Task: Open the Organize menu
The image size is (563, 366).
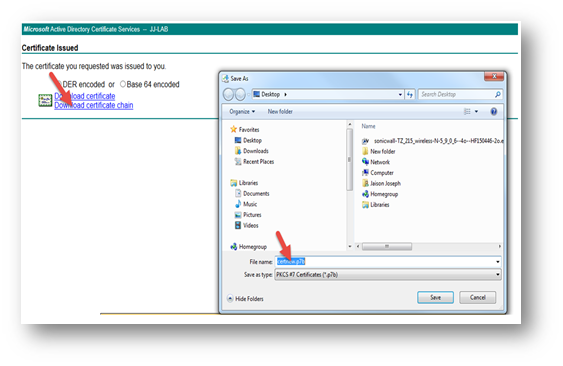Action: [242, 112]
